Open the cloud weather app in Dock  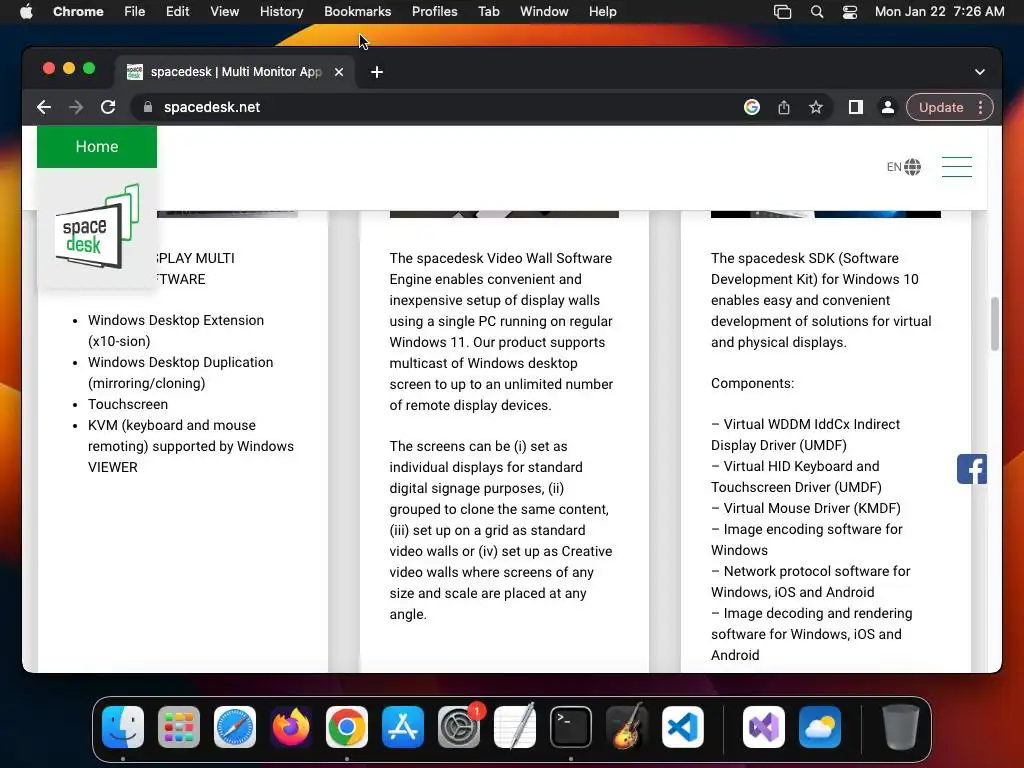pos(820,727)
